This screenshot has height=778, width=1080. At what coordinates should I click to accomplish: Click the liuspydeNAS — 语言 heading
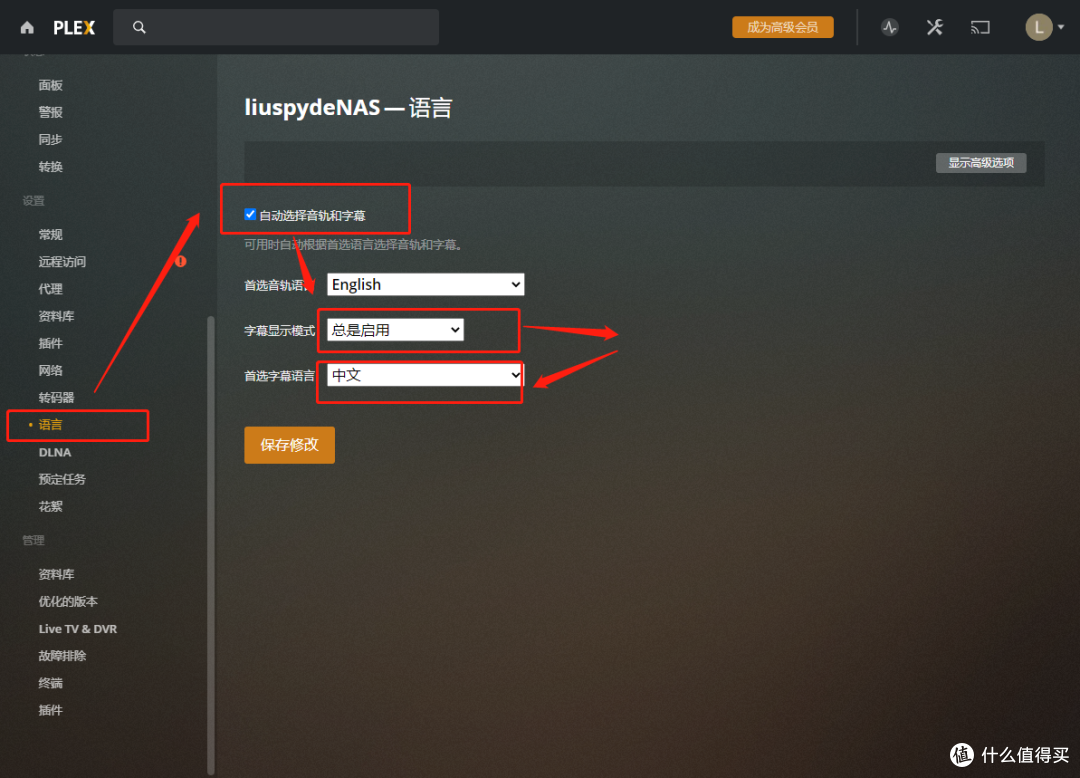click(349, 107)
